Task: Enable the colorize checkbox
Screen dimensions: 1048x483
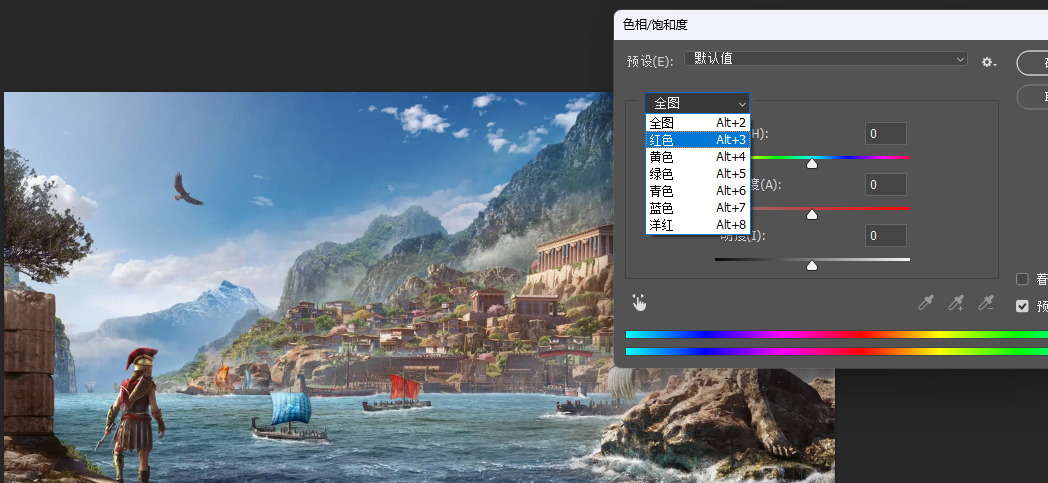Action: click(1022, 279)
